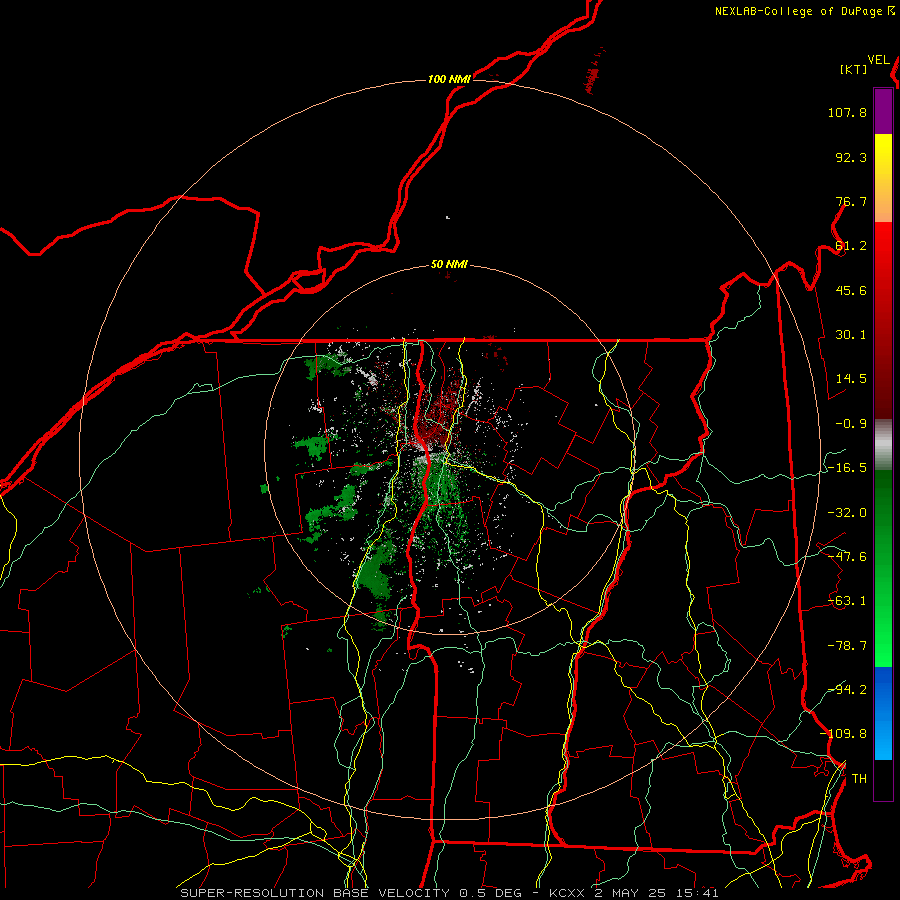
Task: Click the 107.8 scale value
Action: click(x=847, y=112)
